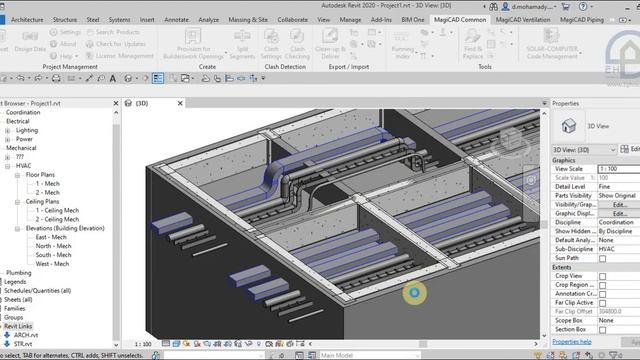Screen dimensions: 640x360
Task: Expand the ??? tree node
Action: click(7, 157)
